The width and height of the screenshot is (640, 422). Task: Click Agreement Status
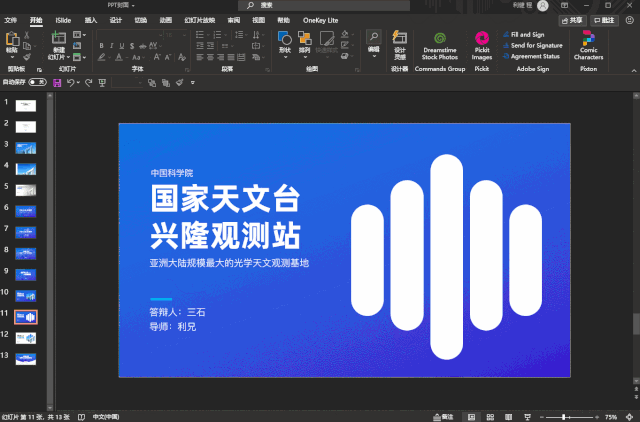(531, 56)
